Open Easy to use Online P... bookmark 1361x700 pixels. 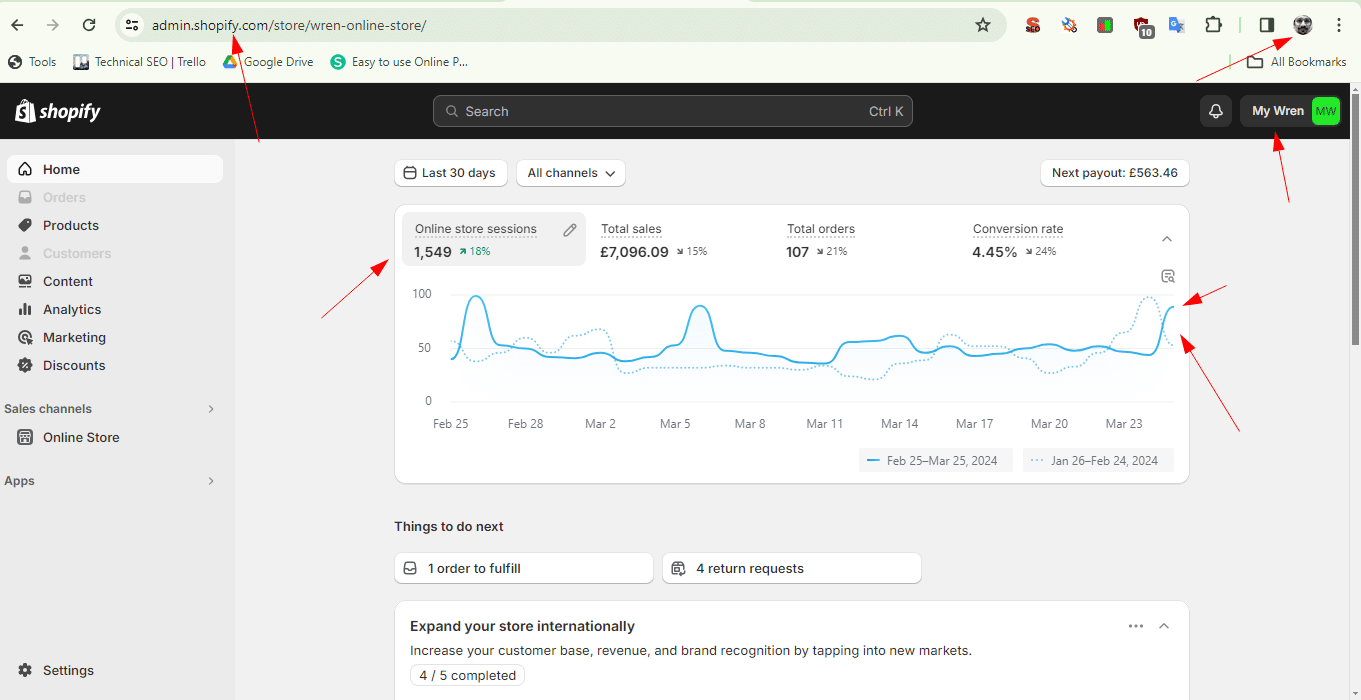point(399,62)
